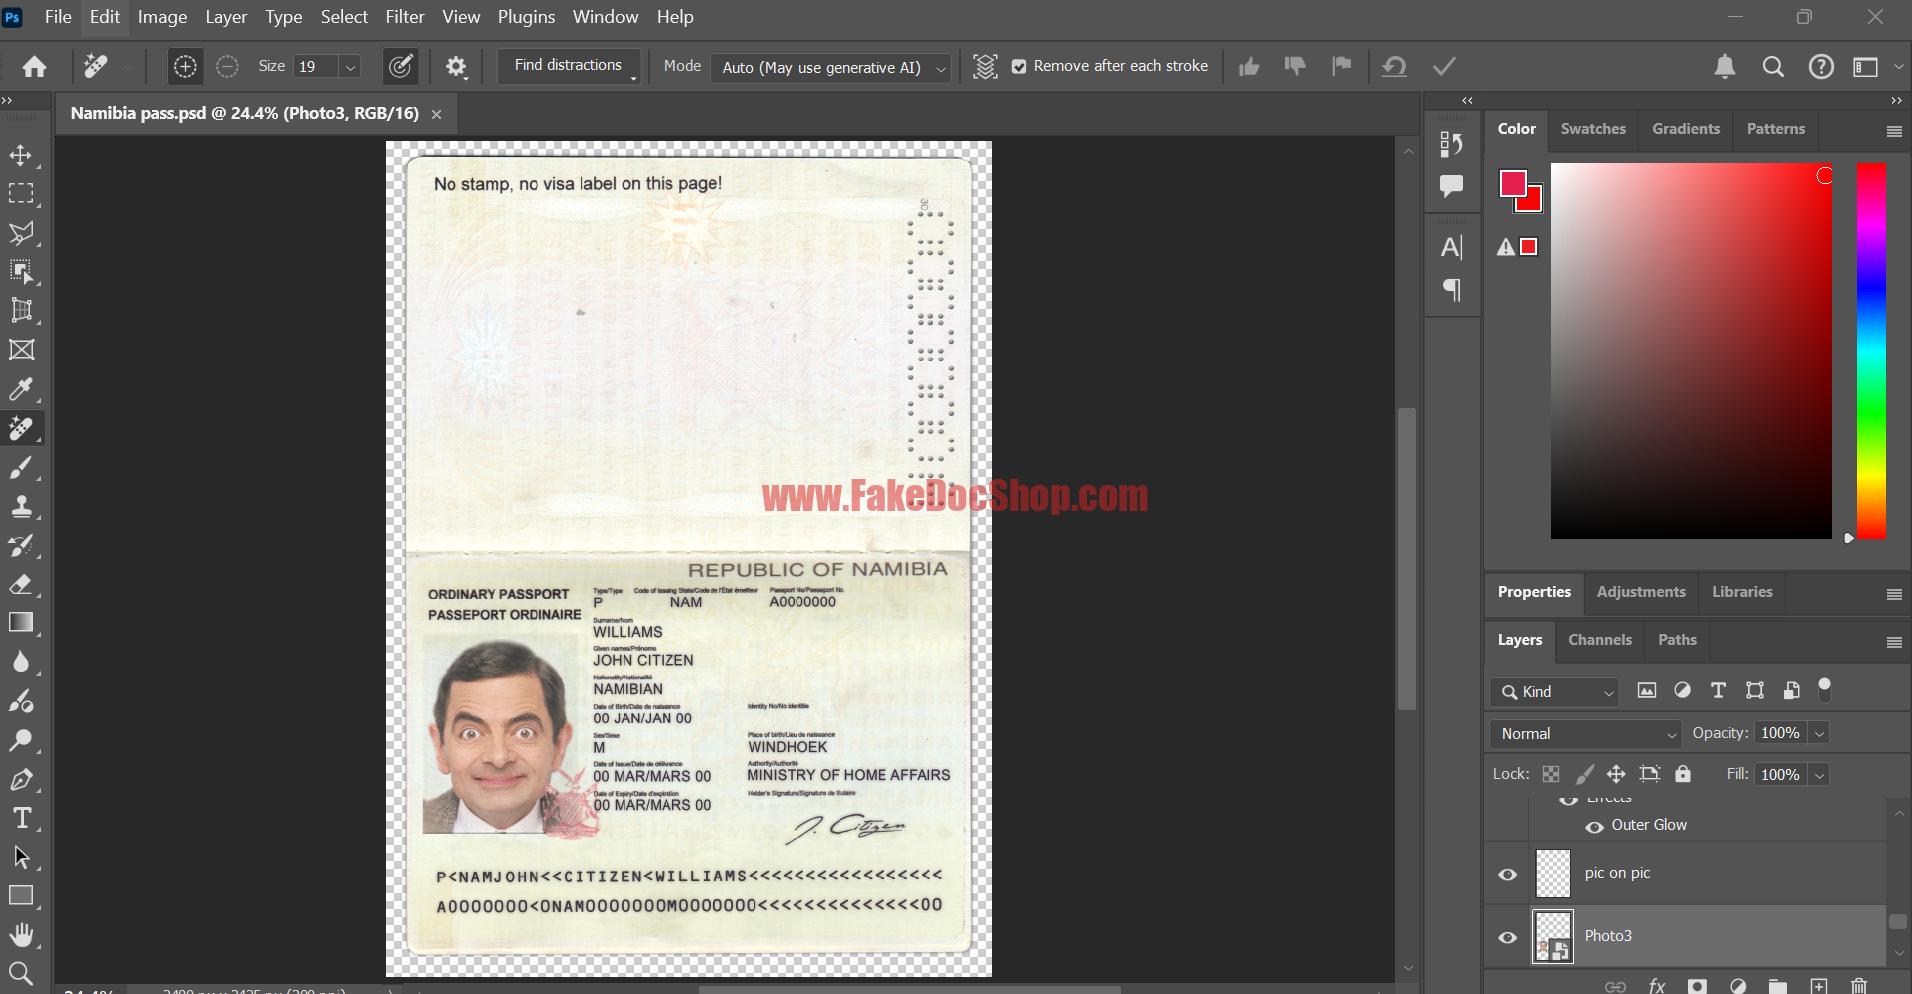Toggle lock transparent pixels
Screen dimensions: 1912x994
pos(1551,774)
